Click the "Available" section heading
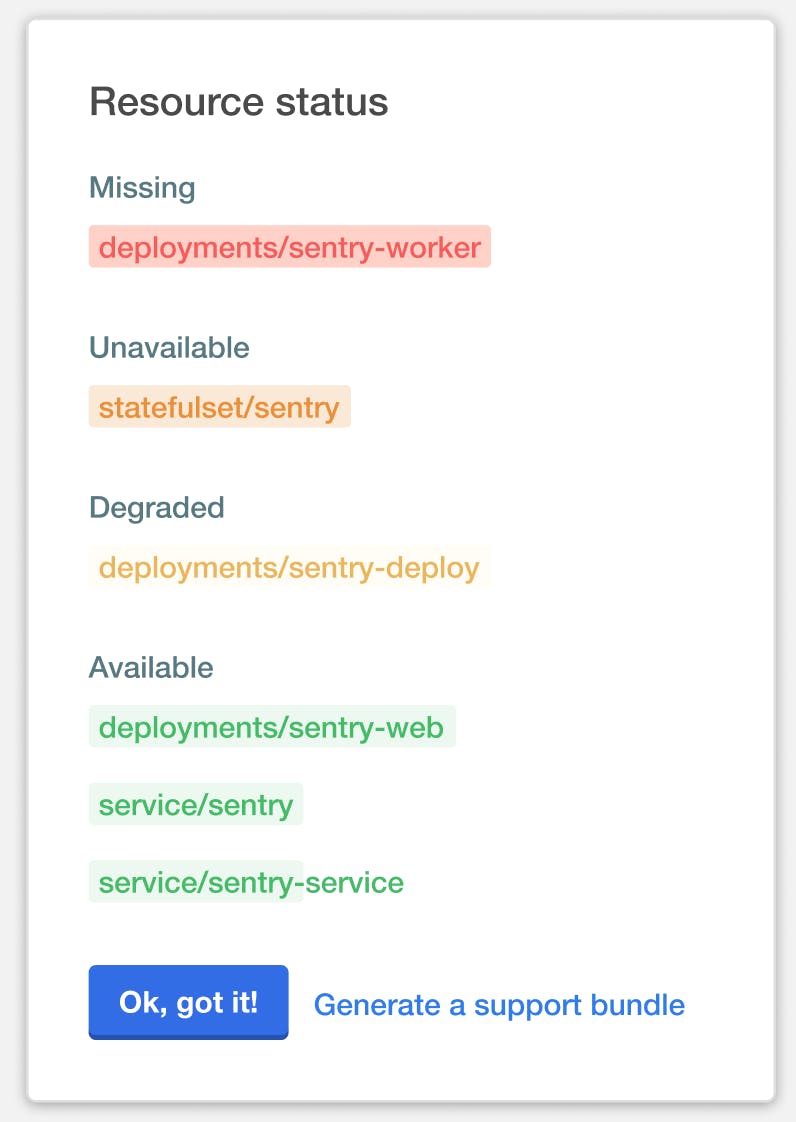The height and width of the screenshot is (1122, 796). pyautogui.click(x=151, y=668)
